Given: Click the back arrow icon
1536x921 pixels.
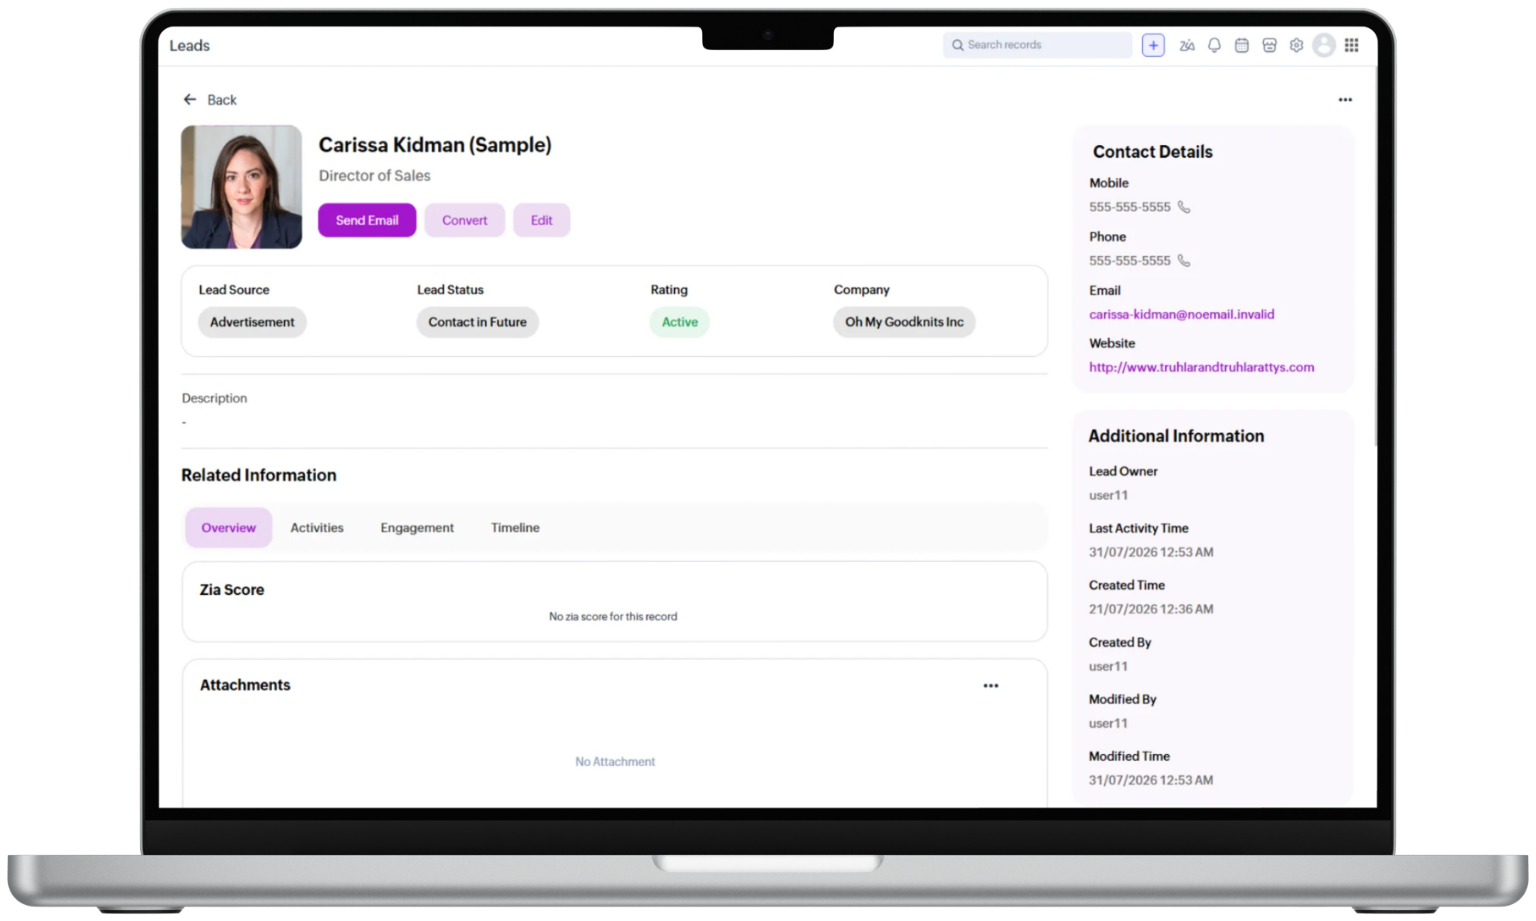Looking at the screenshot, I should click(x=190, y=100).
